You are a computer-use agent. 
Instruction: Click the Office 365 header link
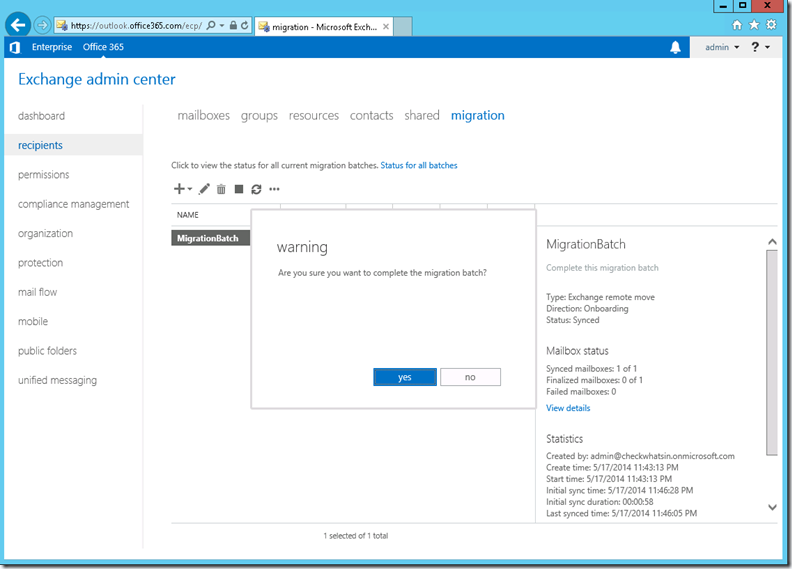tap(103, 47)
